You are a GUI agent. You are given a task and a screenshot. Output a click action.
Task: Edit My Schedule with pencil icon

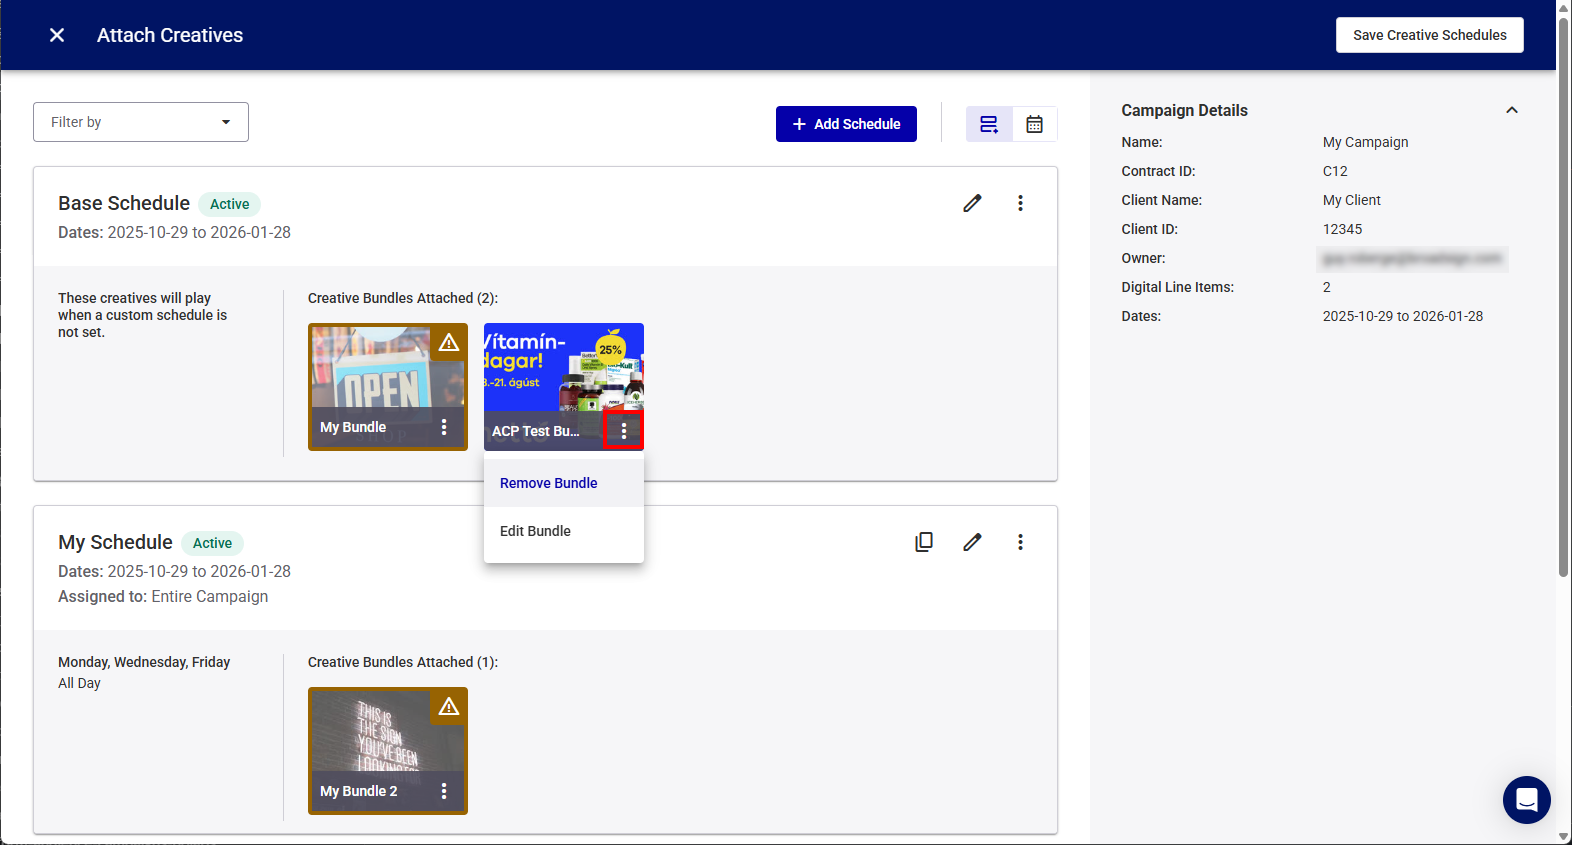click(x=972, y=542)
